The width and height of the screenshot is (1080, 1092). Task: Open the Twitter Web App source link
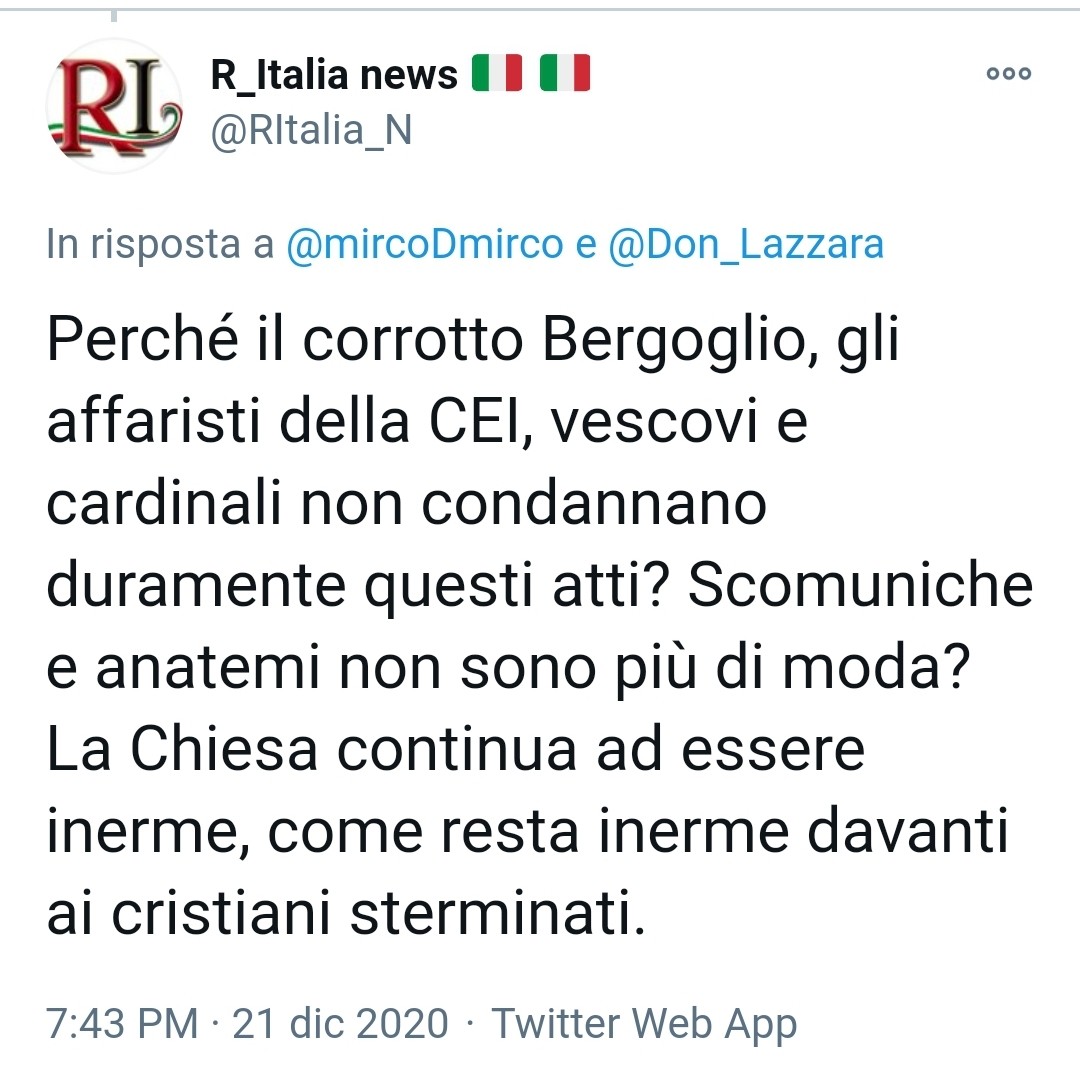644,1024
